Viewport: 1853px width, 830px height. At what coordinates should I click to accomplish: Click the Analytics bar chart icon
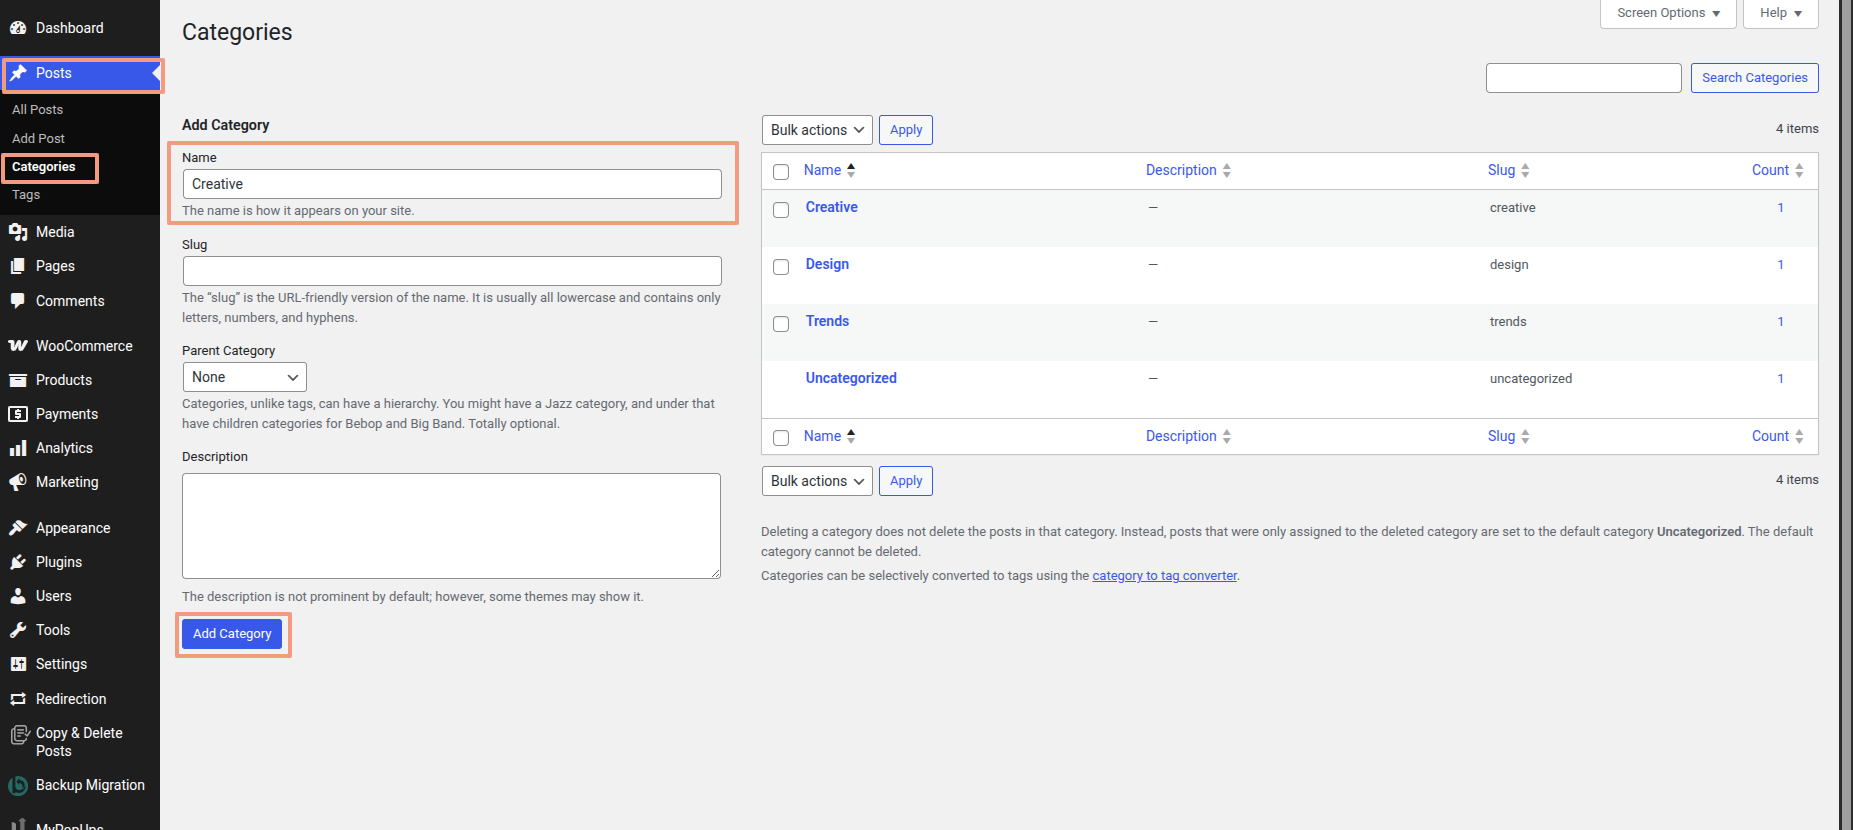[18, 448]
